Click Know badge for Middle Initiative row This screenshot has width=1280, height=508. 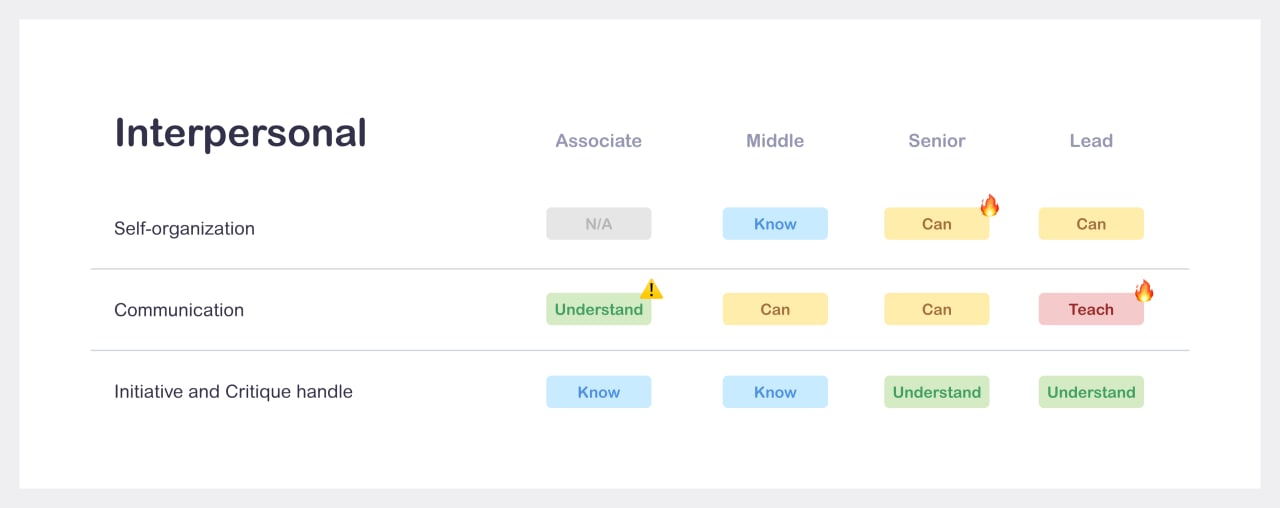[775, 392]
